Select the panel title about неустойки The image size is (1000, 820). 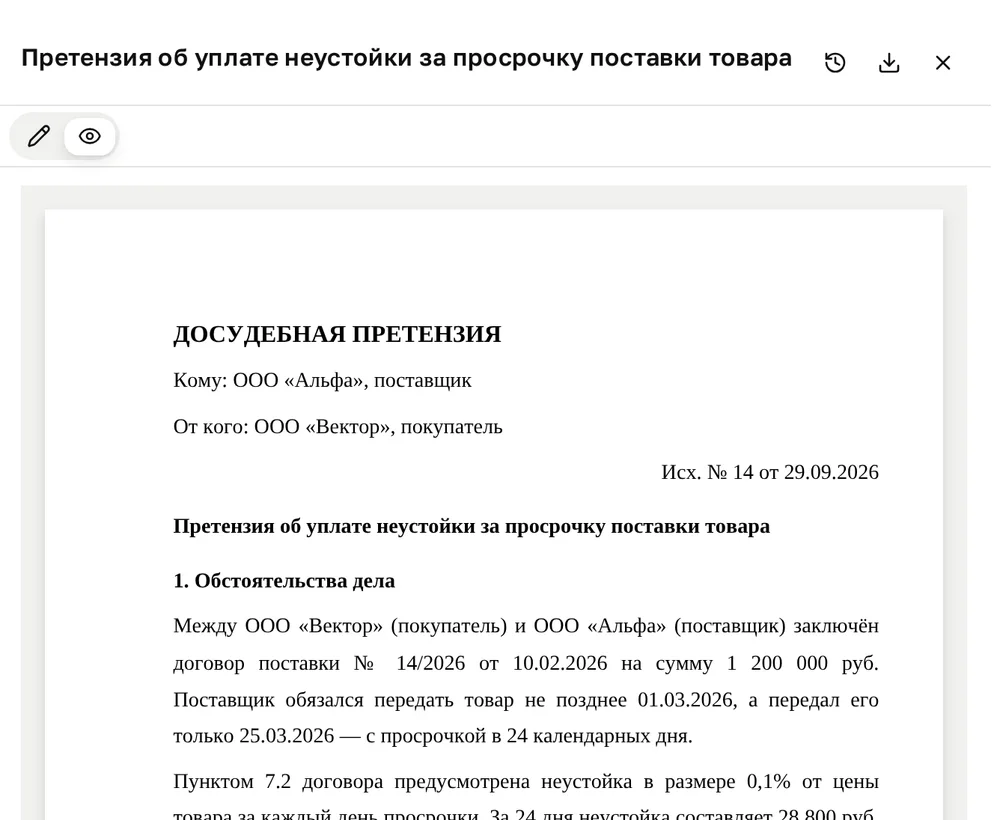(x=406, y=58)
